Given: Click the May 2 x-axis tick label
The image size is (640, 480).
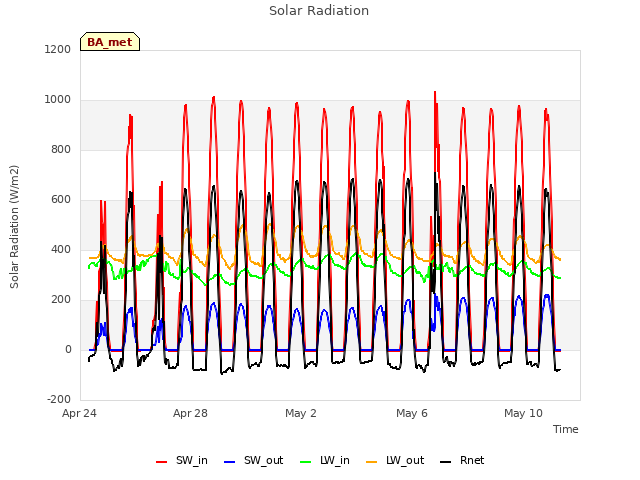Looking at the screenshot, I should [x=301, y=413].
